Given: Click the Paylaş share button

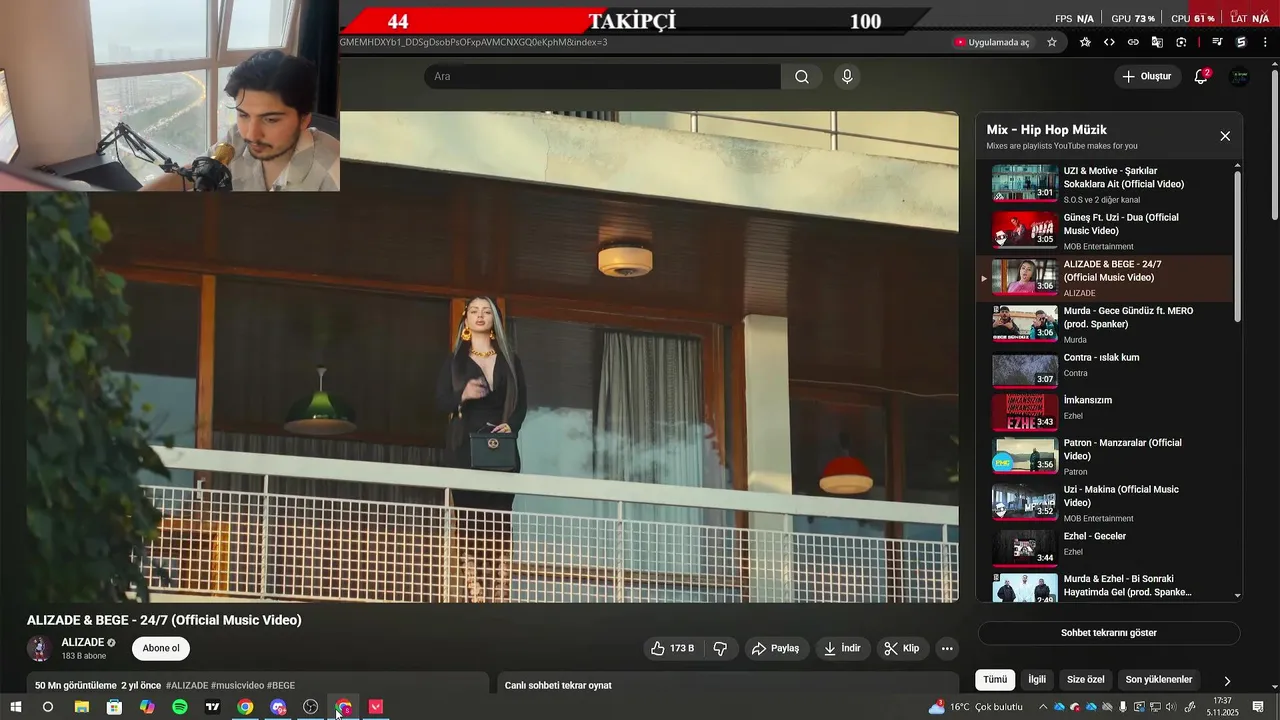Looking at the screenshot, I should [775, 648].
